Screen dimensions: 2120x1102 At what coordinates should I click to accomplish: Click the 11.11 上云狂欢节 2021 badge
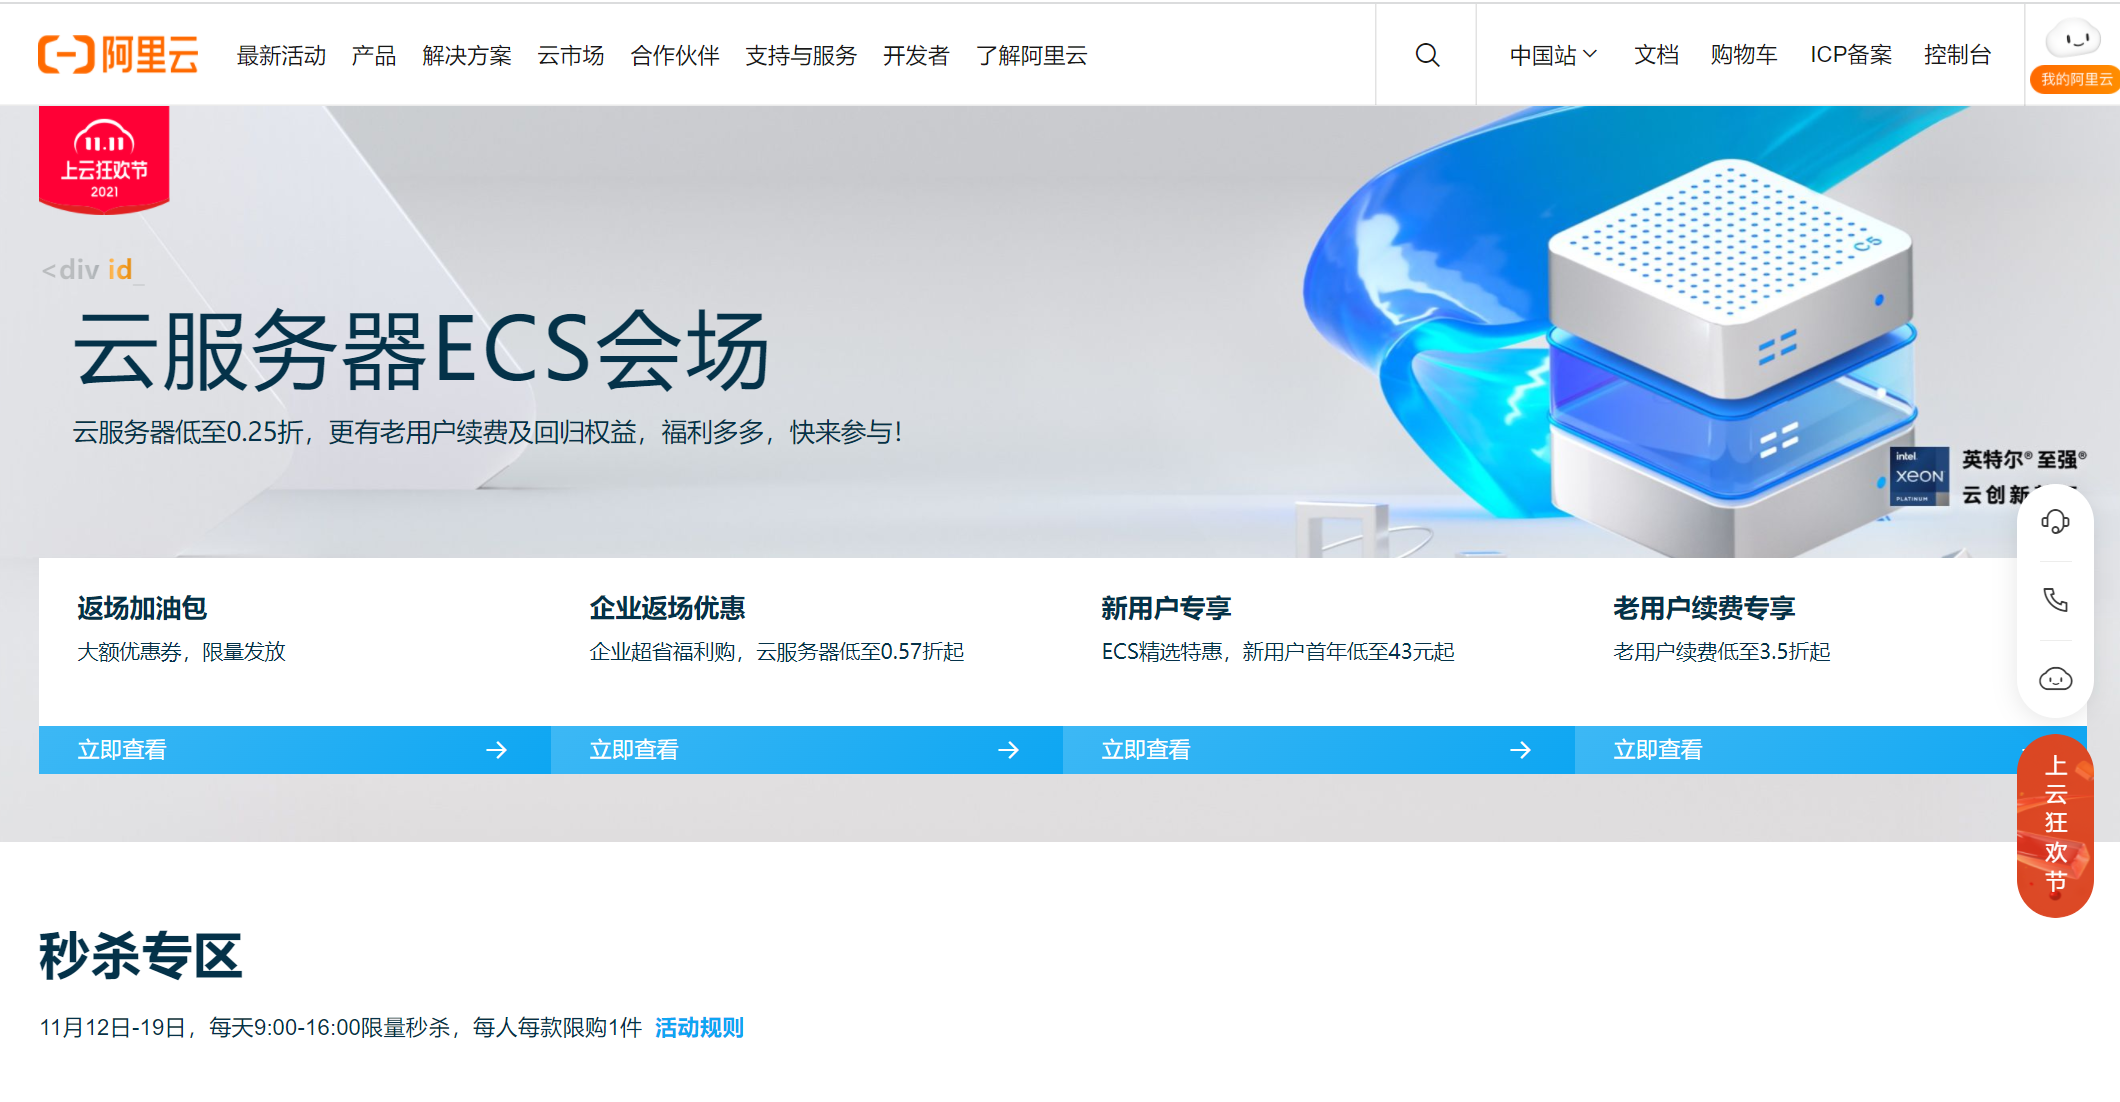pos(104,160)
